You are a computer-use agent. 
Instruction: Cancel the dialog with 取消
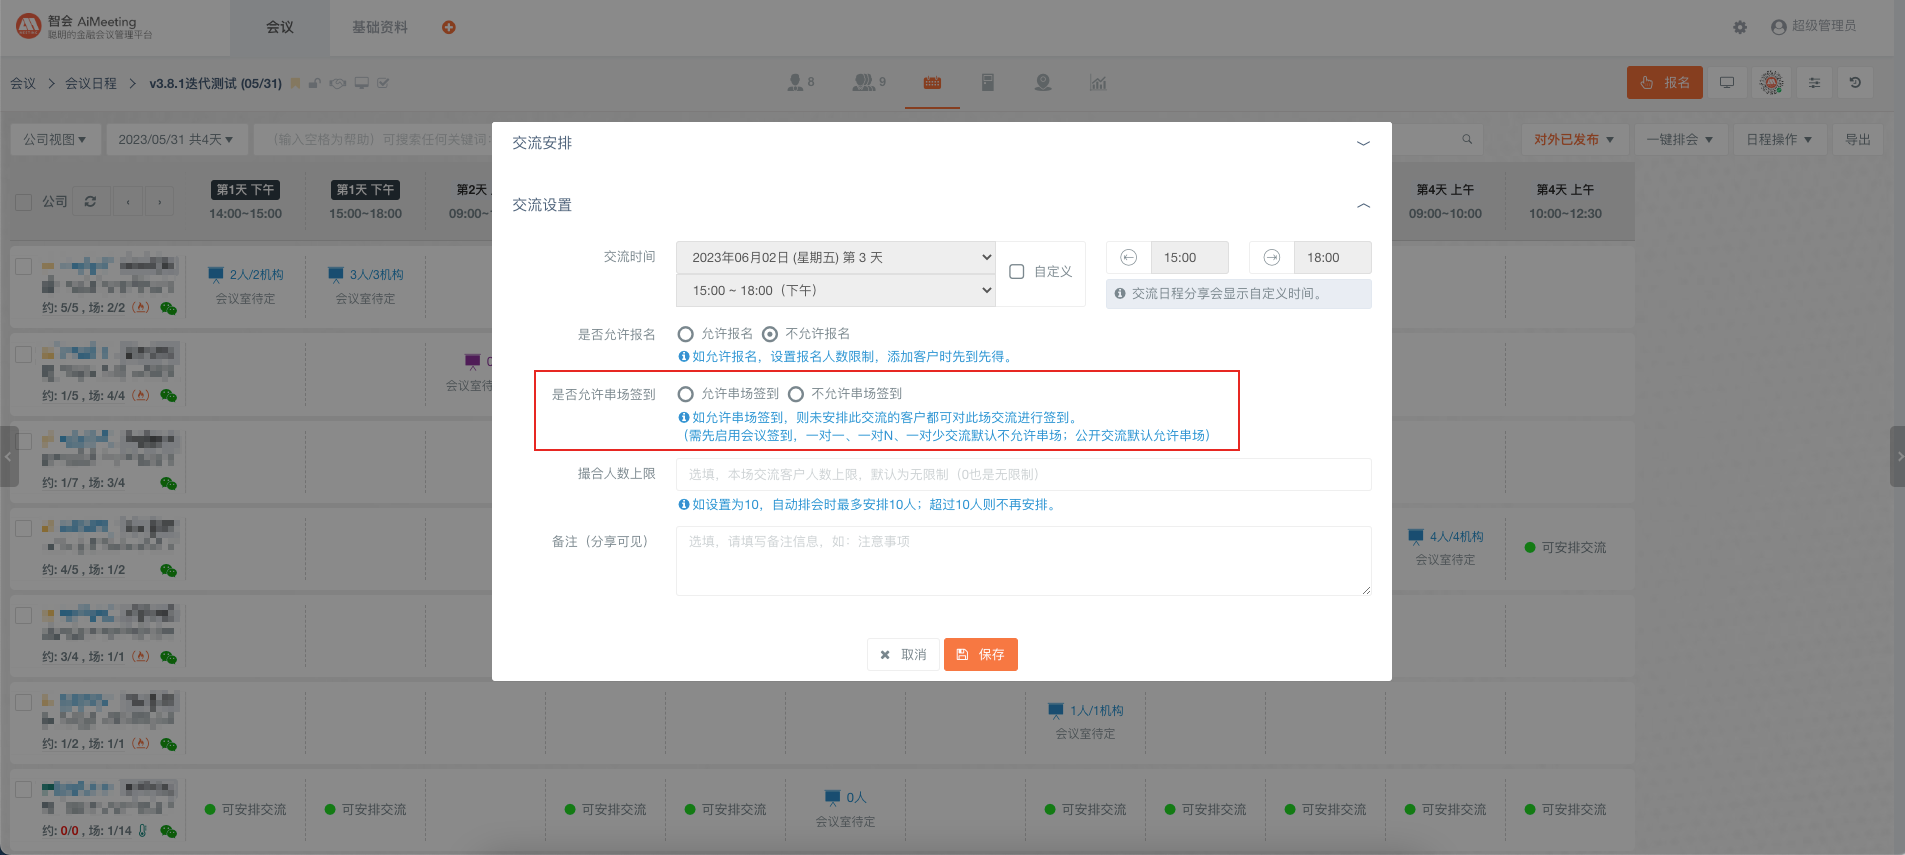click(903, 654)
